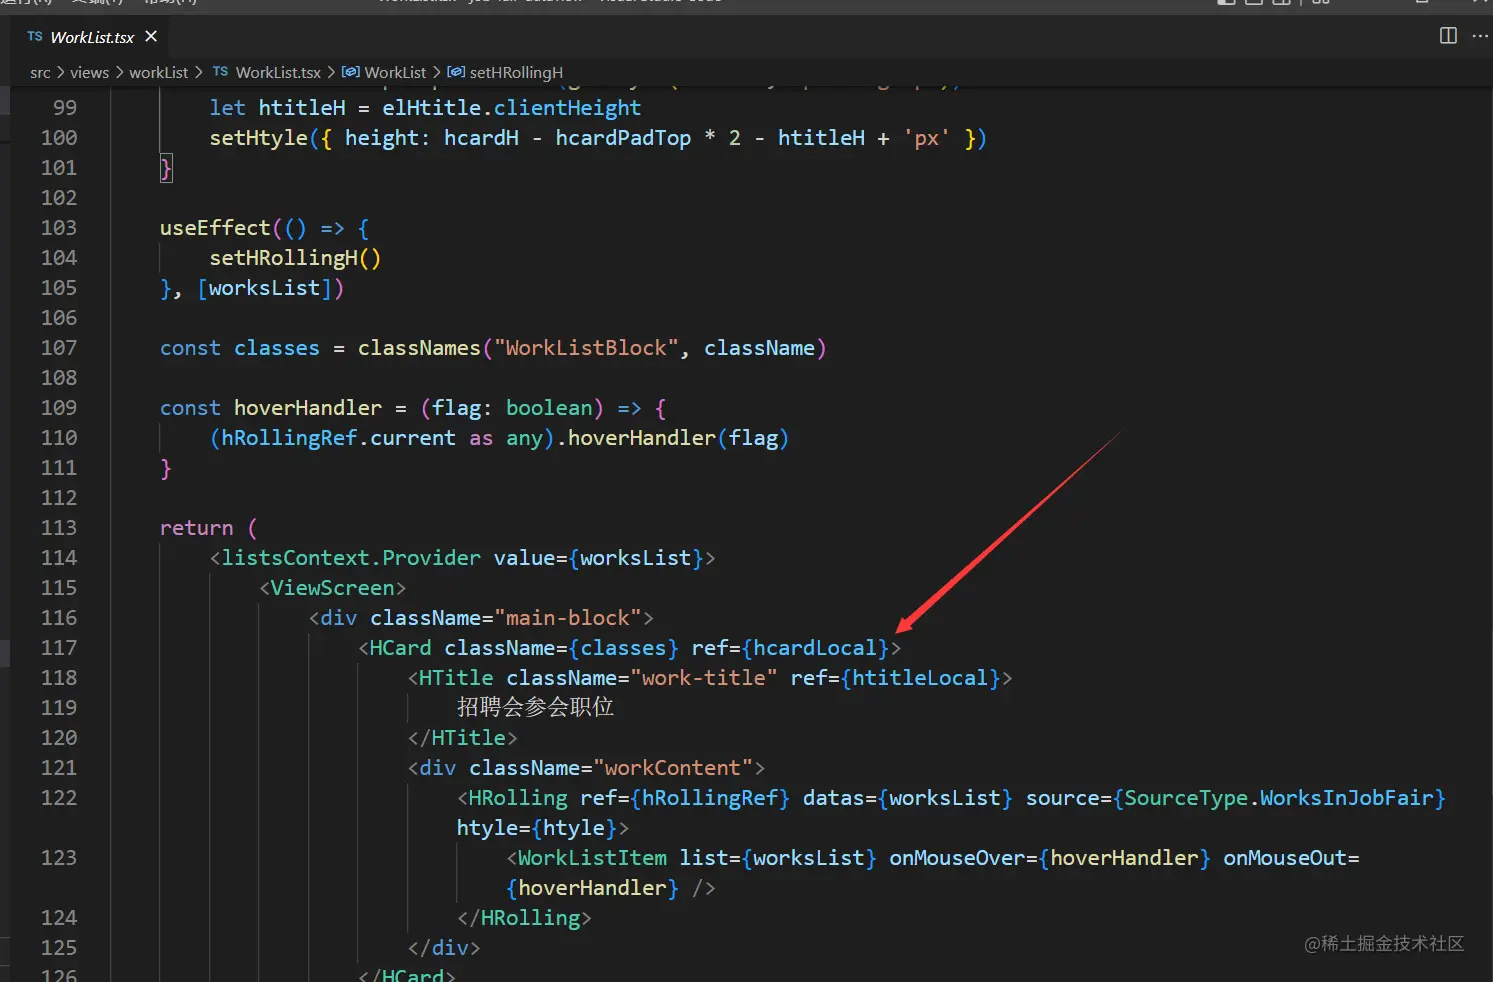Click 'onMouseOver' prop on line 123
The width and height of the screenshot is (1493, 982).
click(957, 858)
